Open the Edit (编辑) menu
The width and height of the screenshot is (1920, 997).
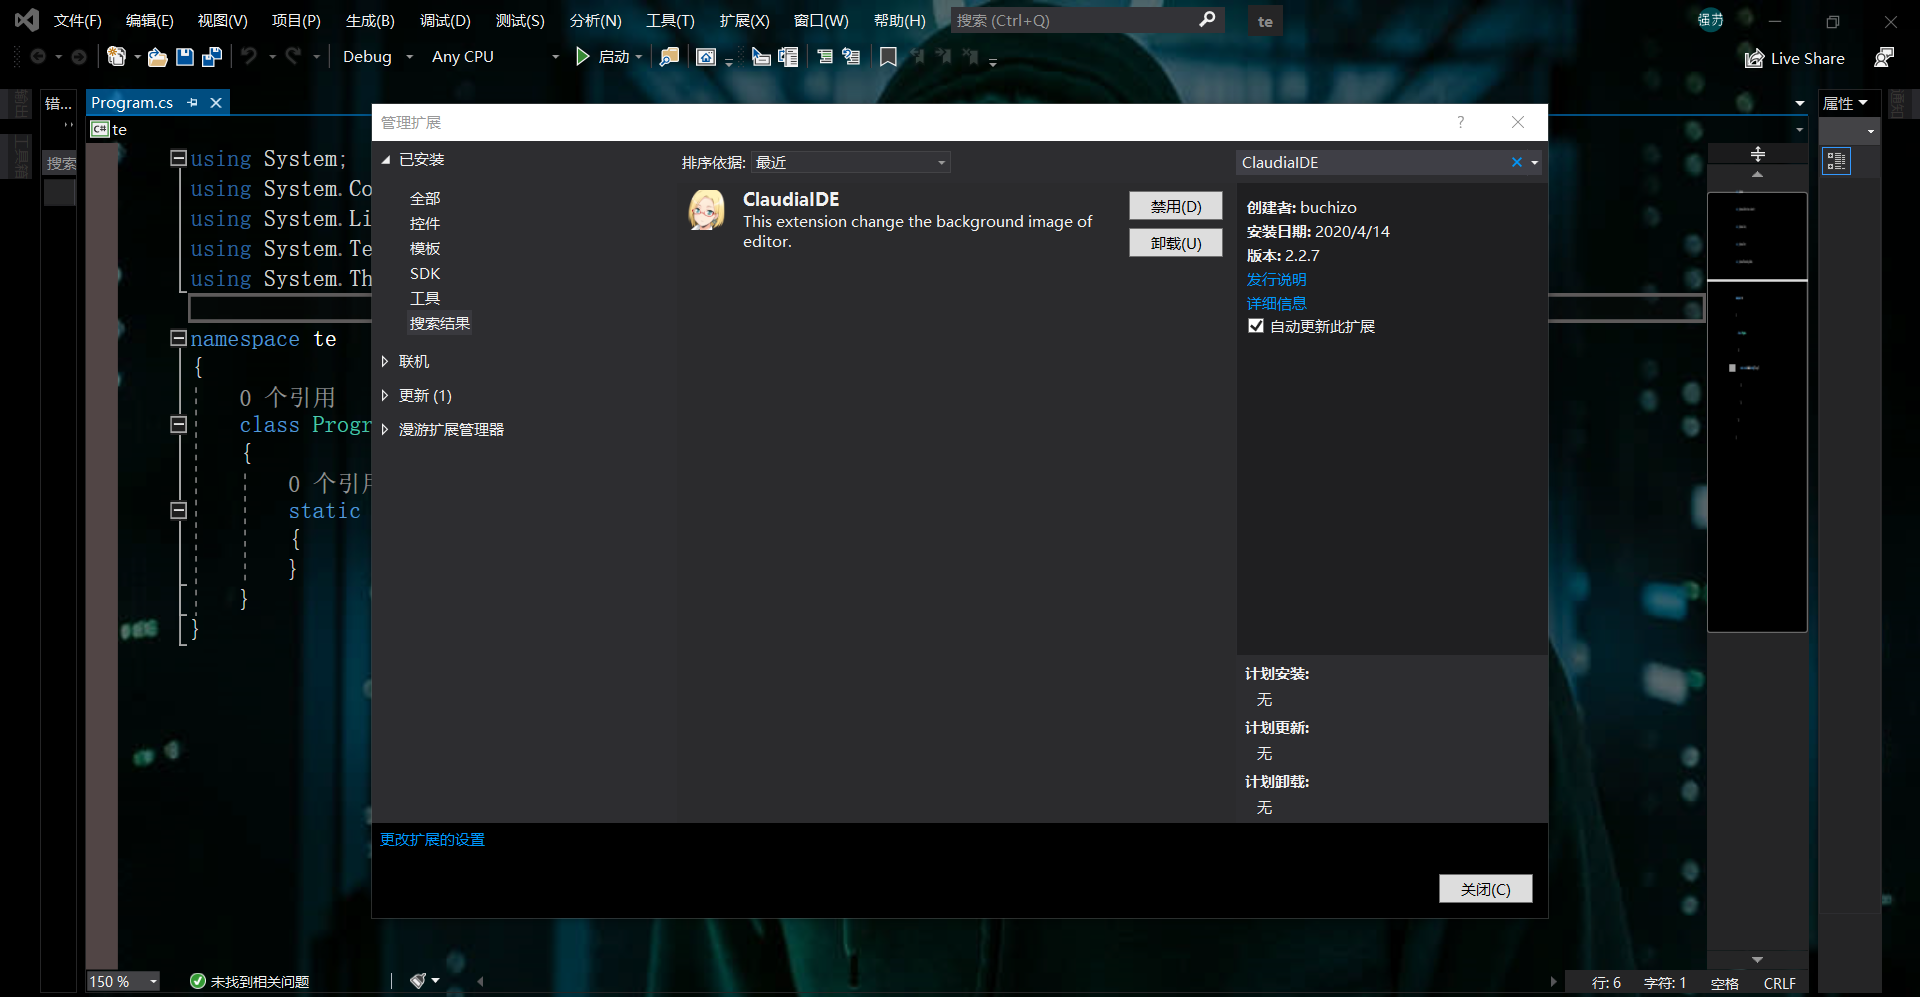click(150, 20)
